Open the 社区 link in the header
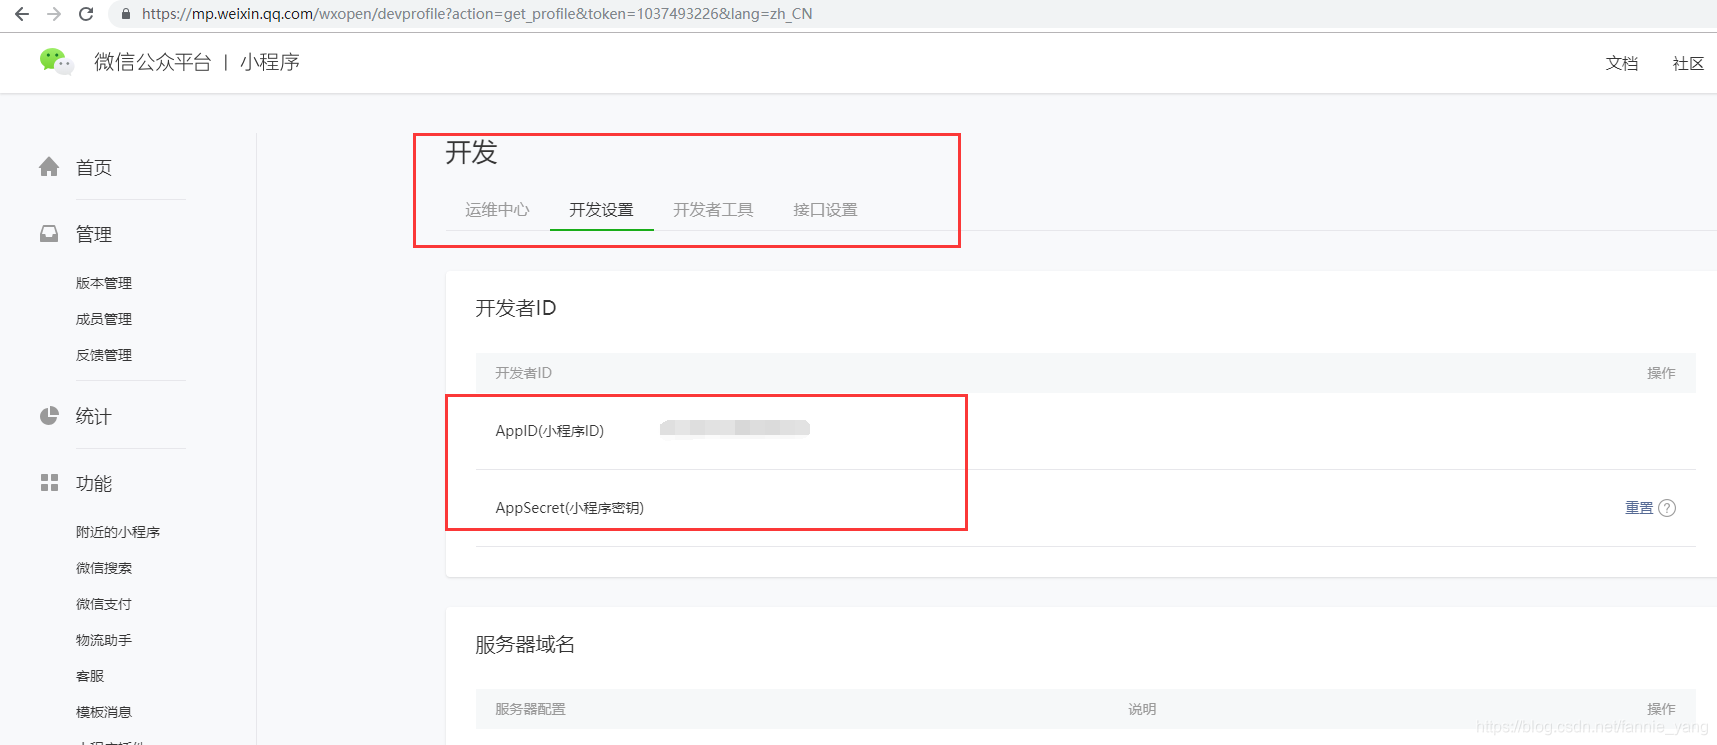This screenshot has width=1717, height=745. click(1688, 63)
